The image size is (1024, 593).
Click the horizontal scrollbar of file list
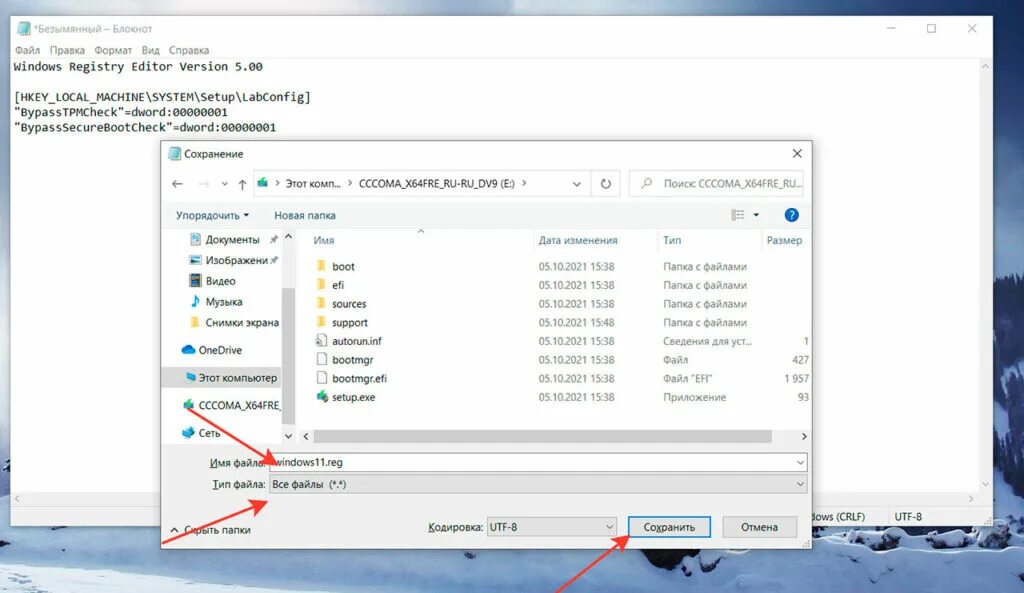pos(542,436)
